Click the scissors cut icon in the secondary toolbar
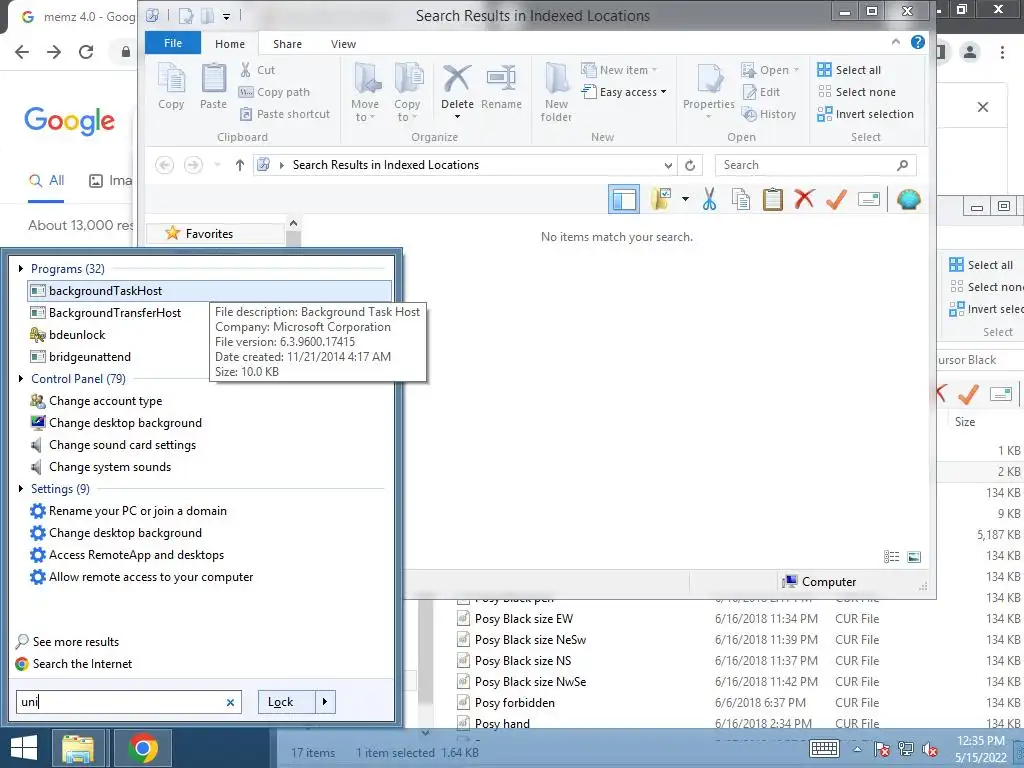The width and height of the screenshot is (1024, 768). [709, 199]
